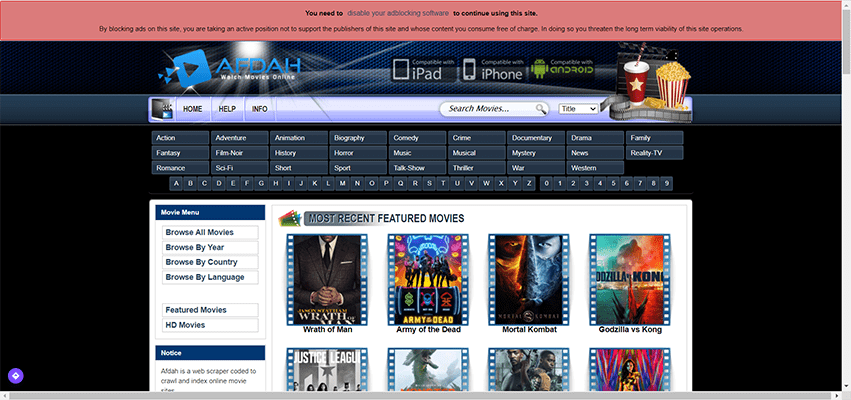Viewport: 851px width, 400px height.
Task: Open Wrath of Man poster thumbnail
Action: pos(327,280)
